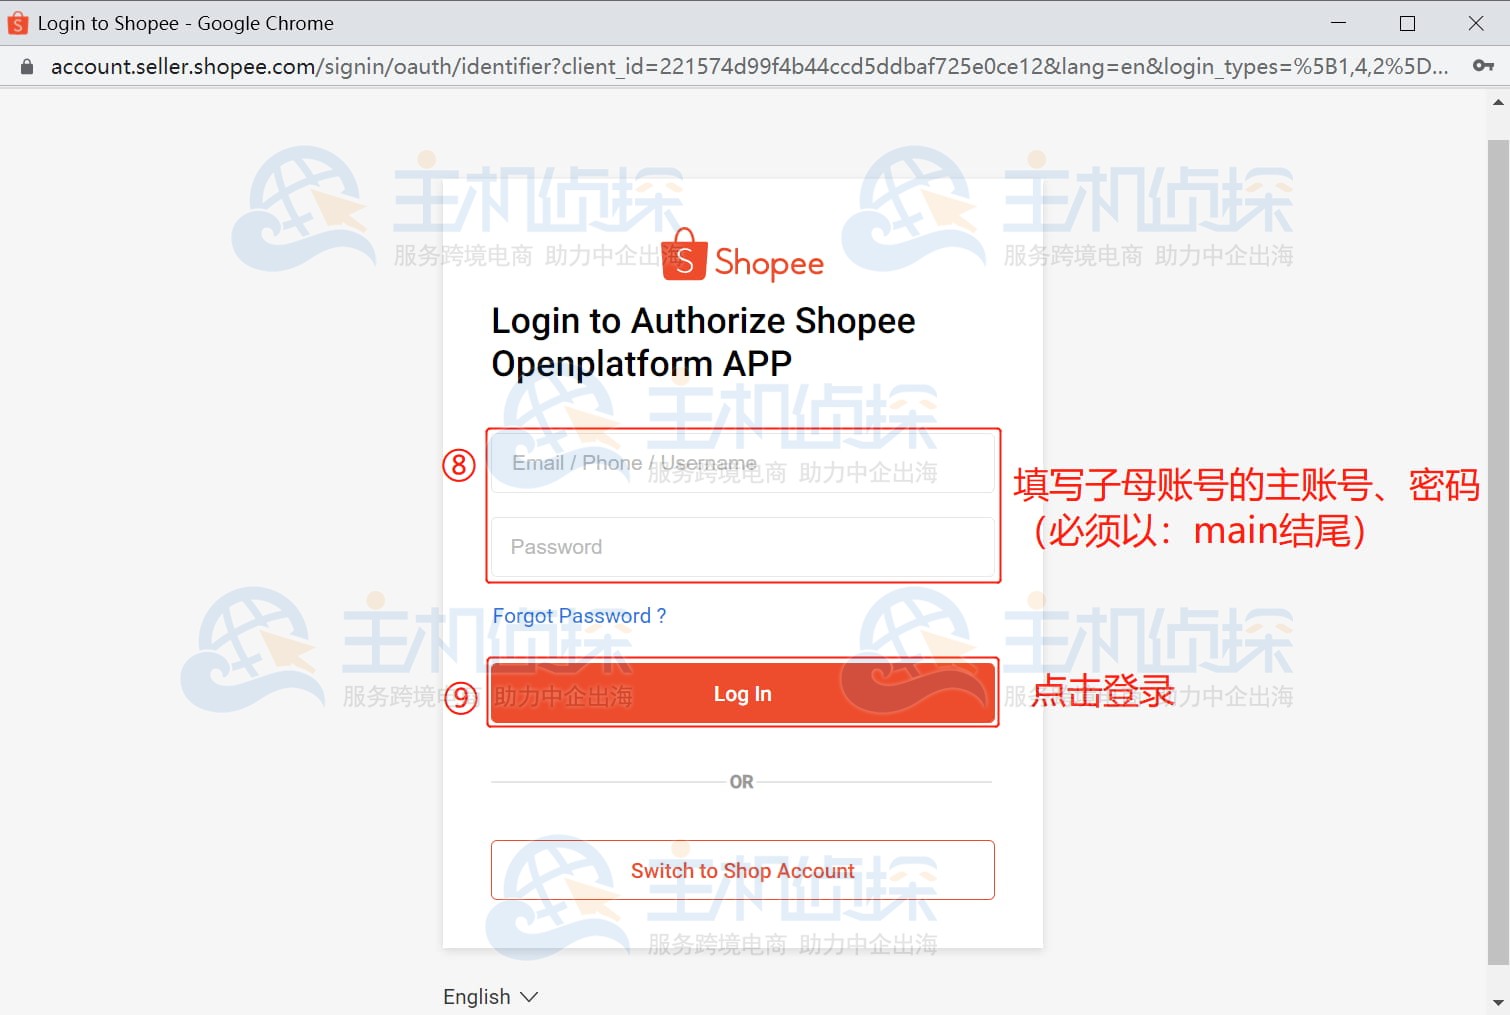Select Switch to Shop Account
Viewport: 1510px width, 1015px height.
pyautogui.click(x=741, y=870)
